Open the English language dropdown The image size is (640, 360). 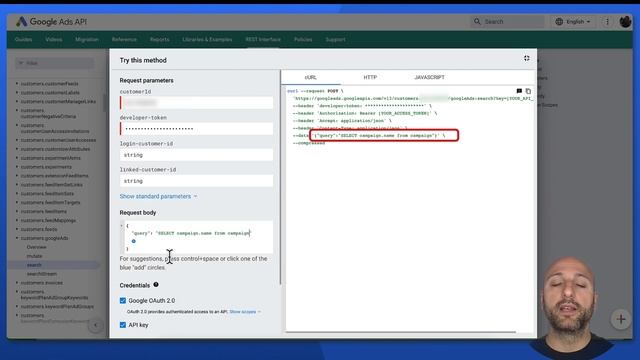pyautogui.click(x=573, y=22)
